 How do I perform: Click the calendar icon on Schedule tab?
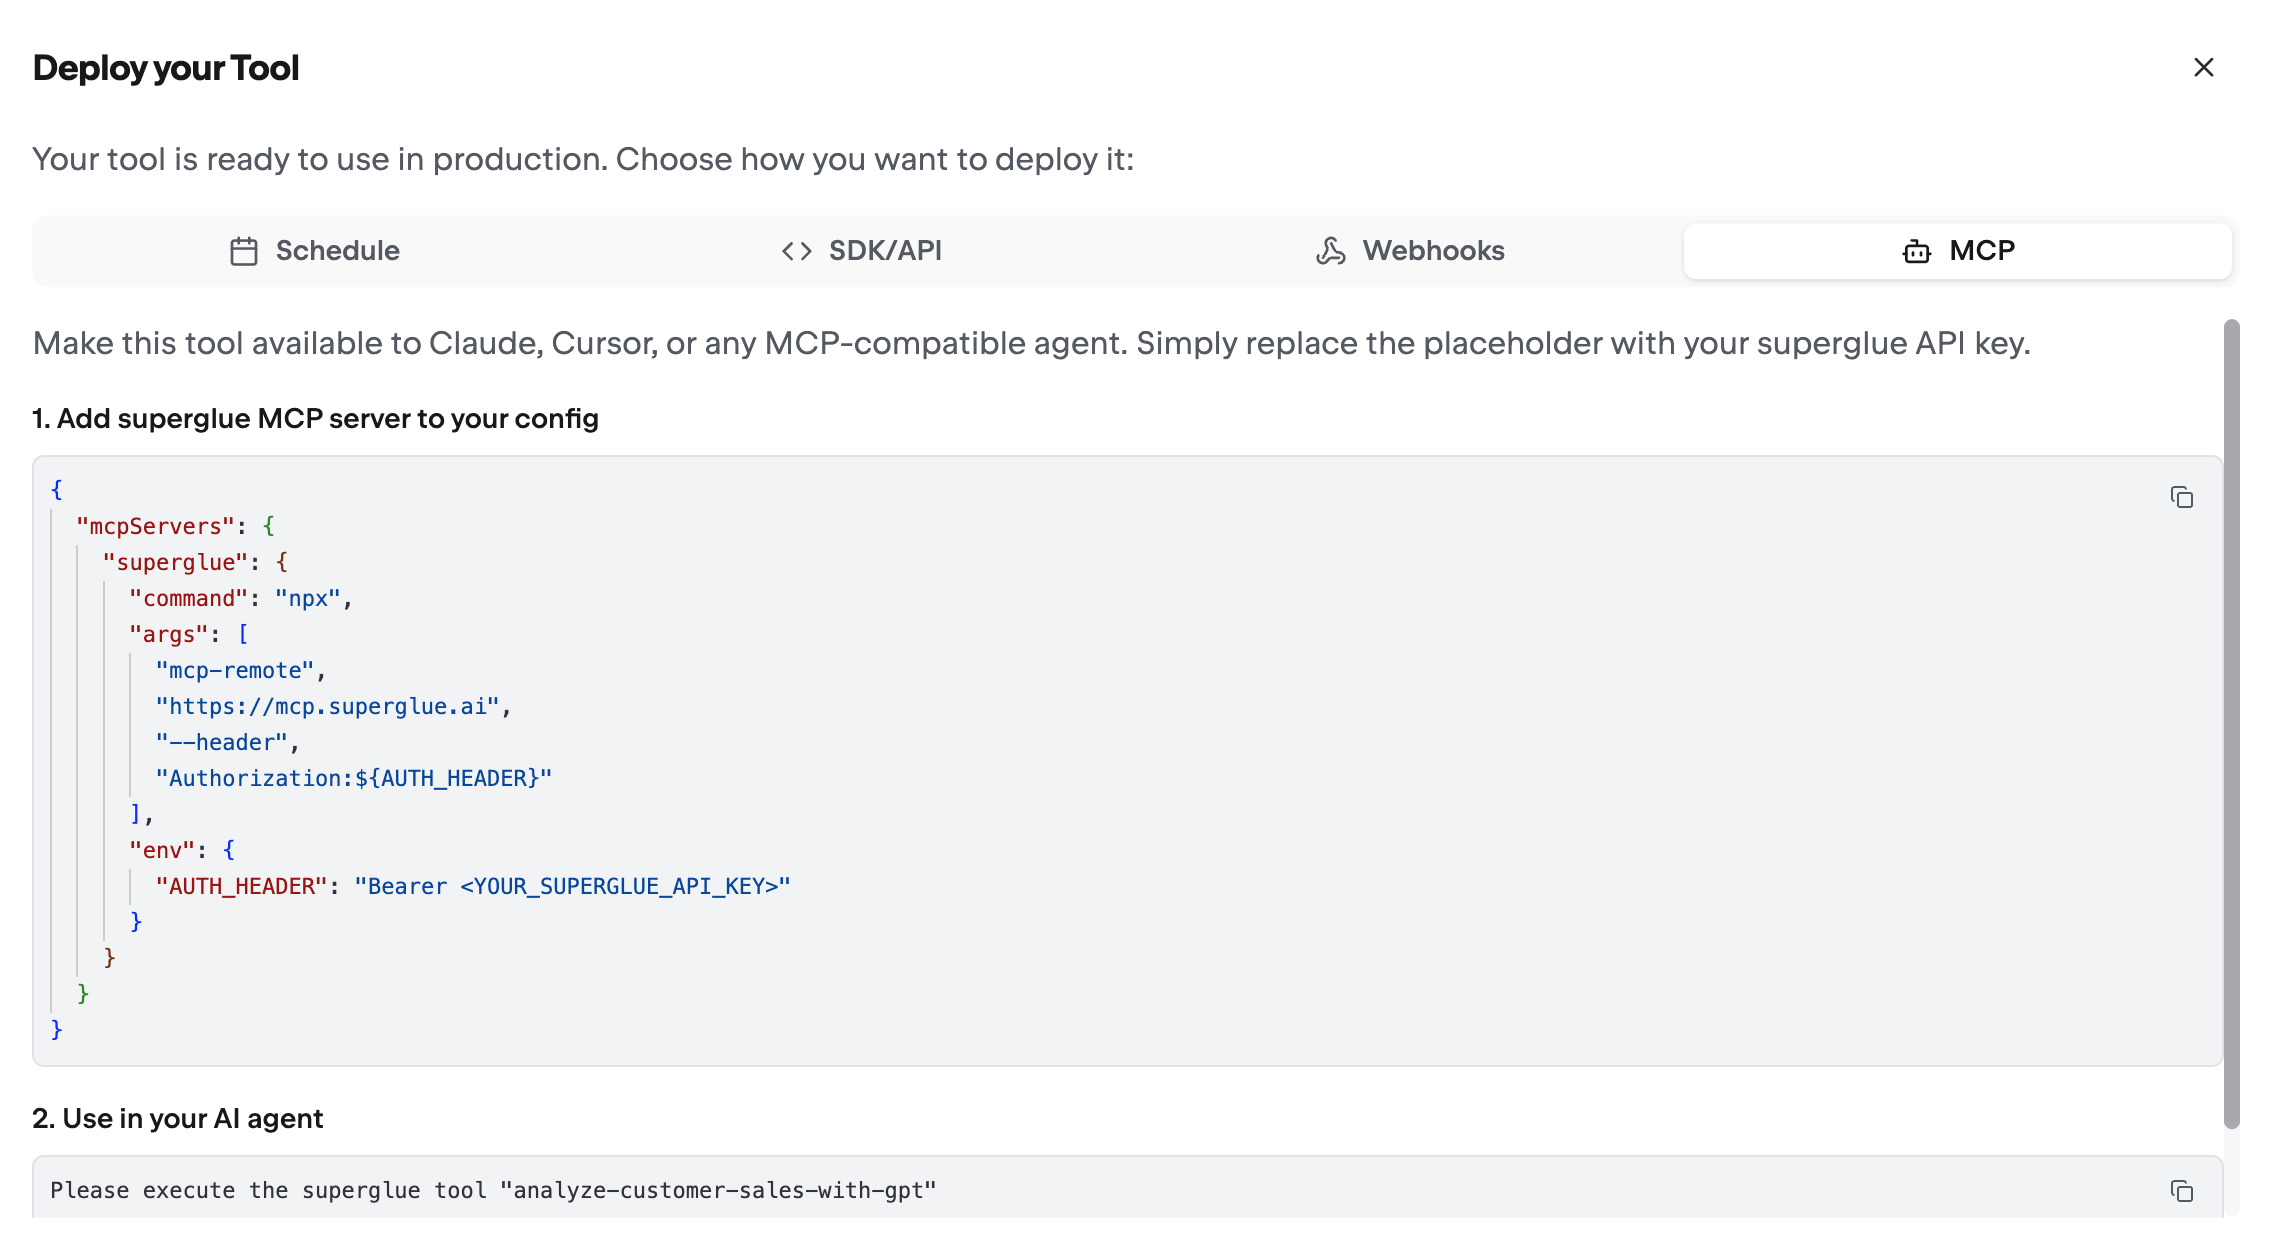(244, 251)
